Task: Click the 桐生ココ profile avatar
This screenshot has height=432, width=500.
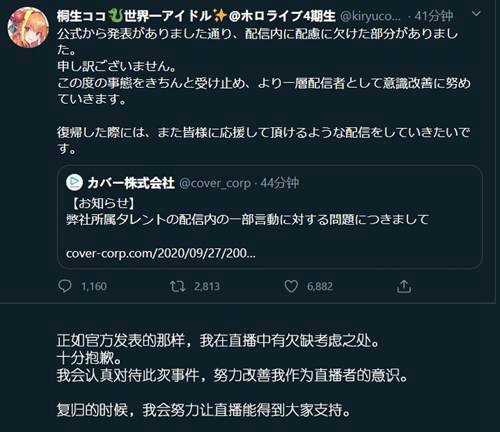Action: click(28, 27)
